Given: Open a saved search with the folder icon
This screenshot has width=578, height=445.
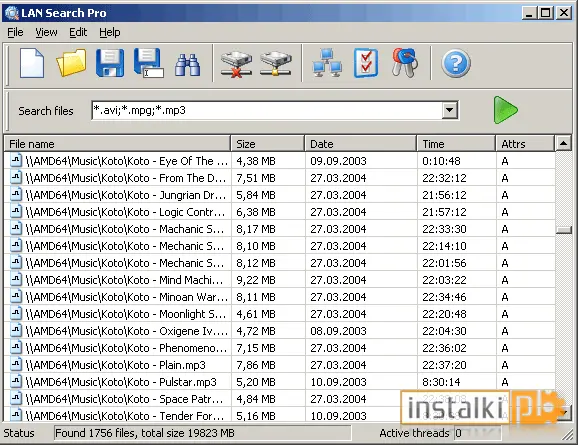Looking at the screenshot, I should pos(71,63).
